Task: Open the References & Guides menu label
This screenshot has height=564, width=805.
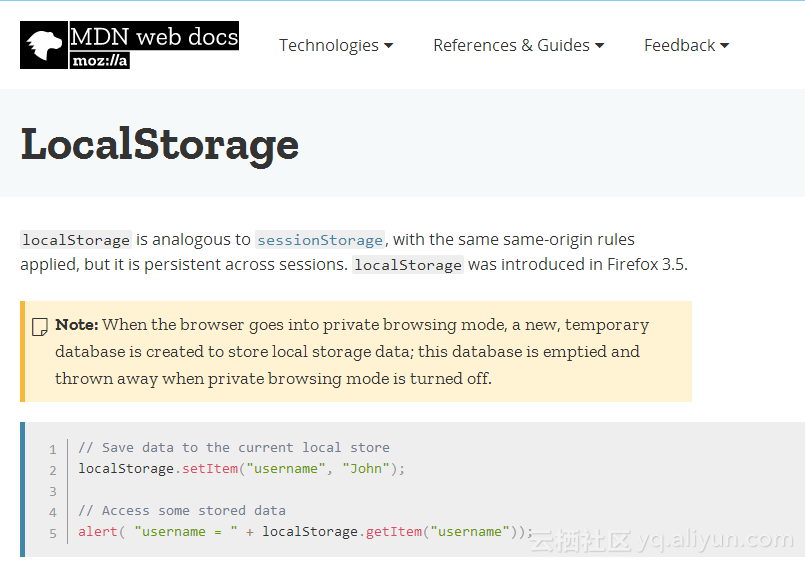Action: (511, 45)
